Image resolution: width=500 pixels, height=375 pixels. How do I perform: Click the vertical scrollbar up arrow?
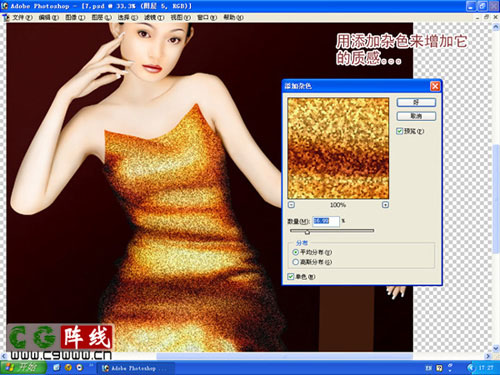click(496, 27)
